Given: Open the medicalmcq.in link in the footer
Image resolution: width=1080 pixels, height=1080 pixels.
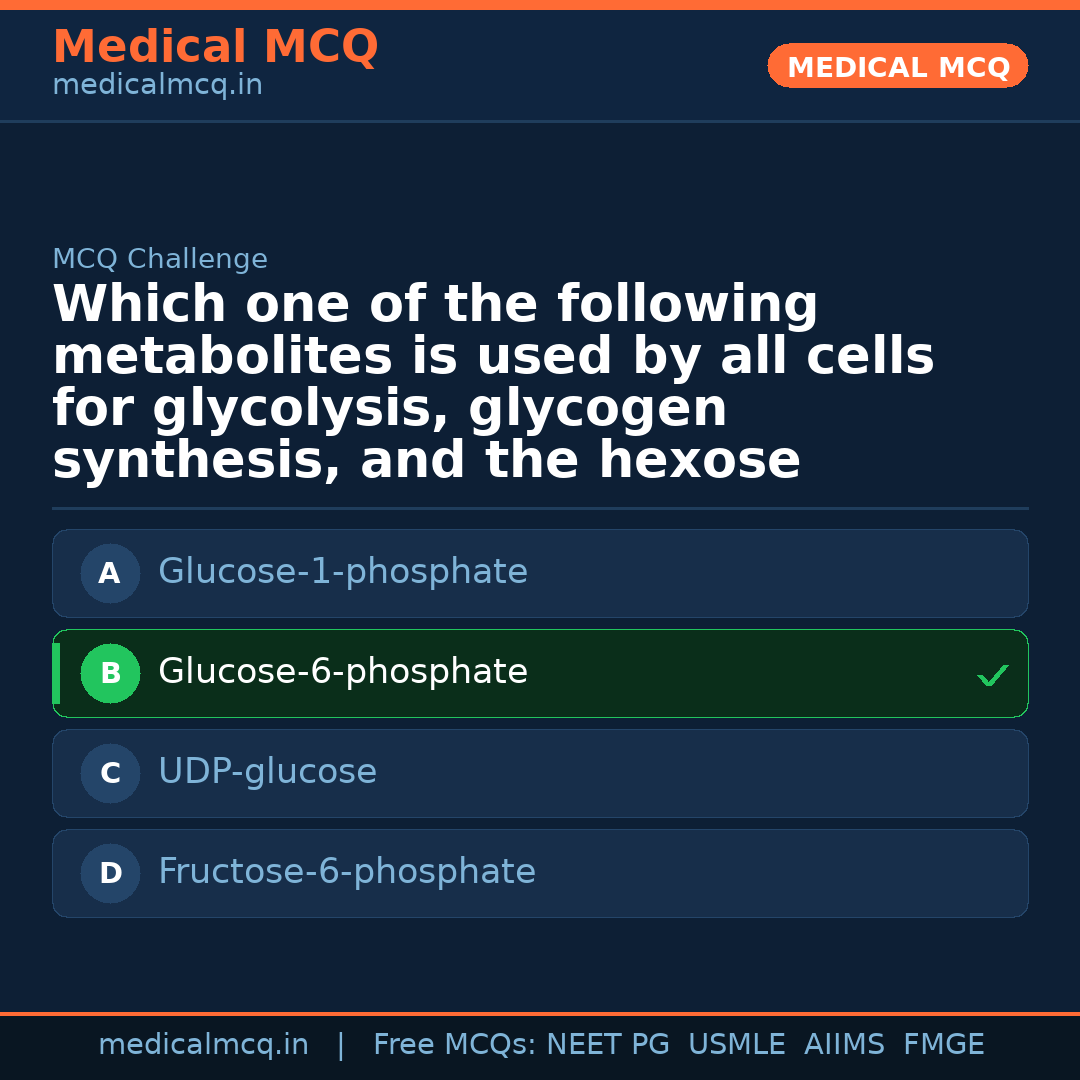Looking at the screenshot, I should (203, 1045).
